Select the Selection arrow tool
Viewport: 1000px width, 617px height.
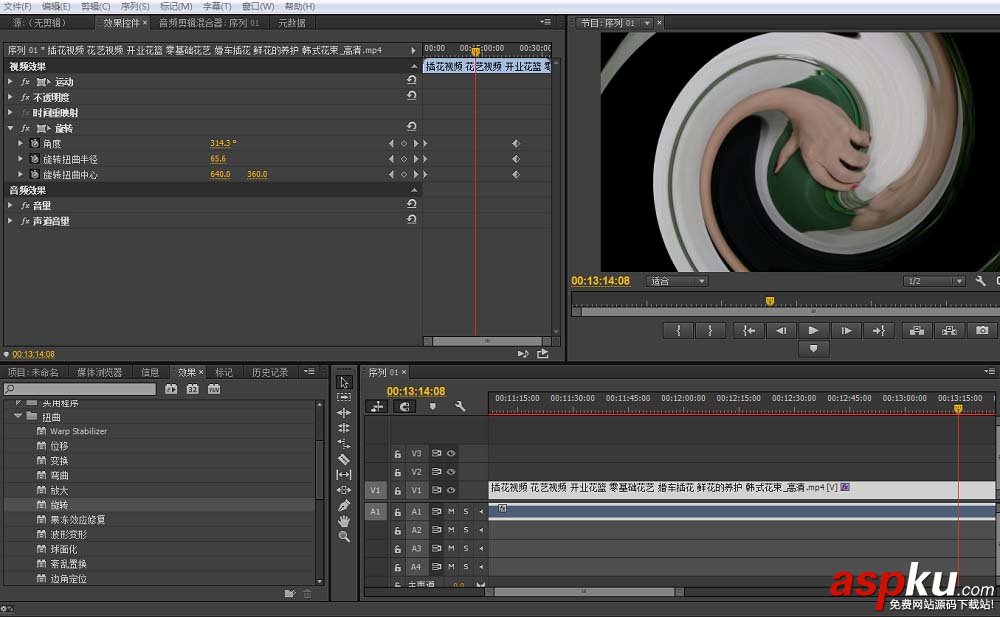pos(344,382)
